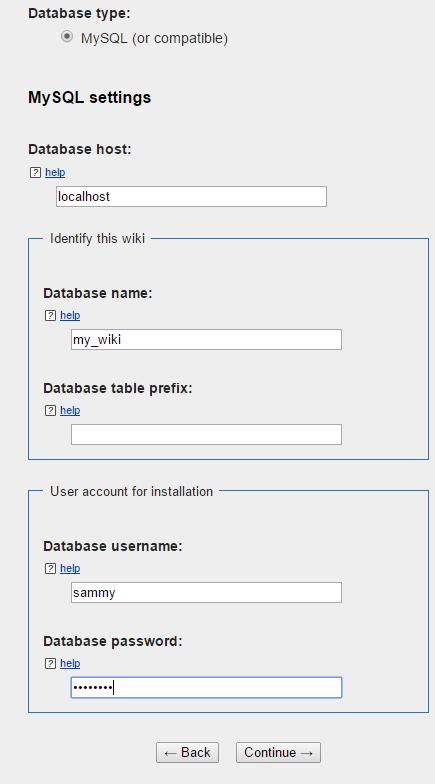Click the Database host field containing localhost
The height and width of the screenshot is (784, 435).
pyautogui.click(x=192, y=196)
